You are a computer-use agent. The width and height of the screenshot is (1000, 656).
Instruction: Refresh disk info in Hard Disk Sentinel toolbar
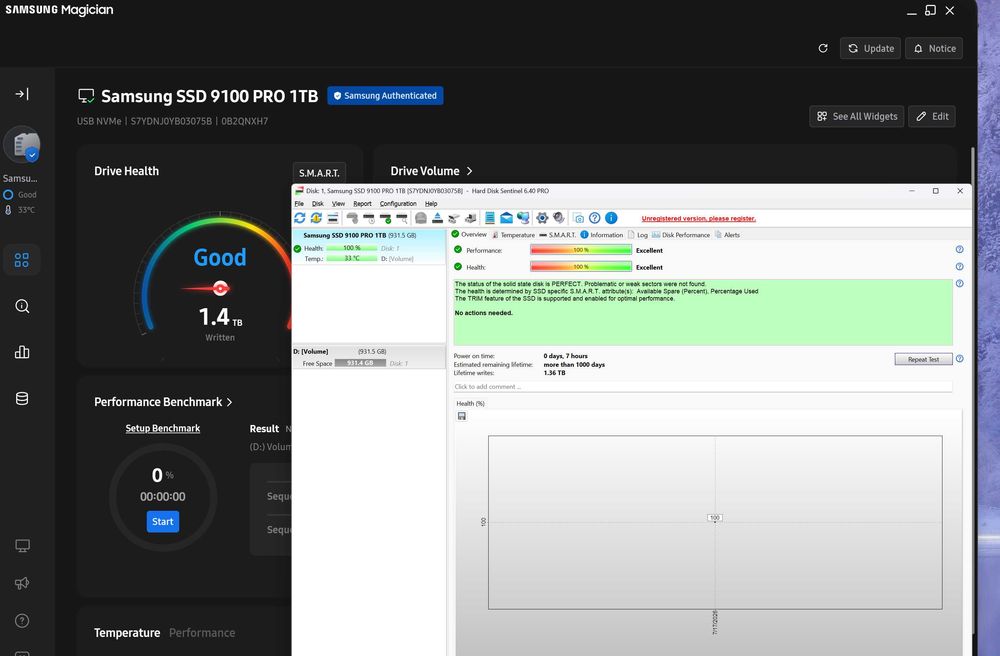click(299, 218)
